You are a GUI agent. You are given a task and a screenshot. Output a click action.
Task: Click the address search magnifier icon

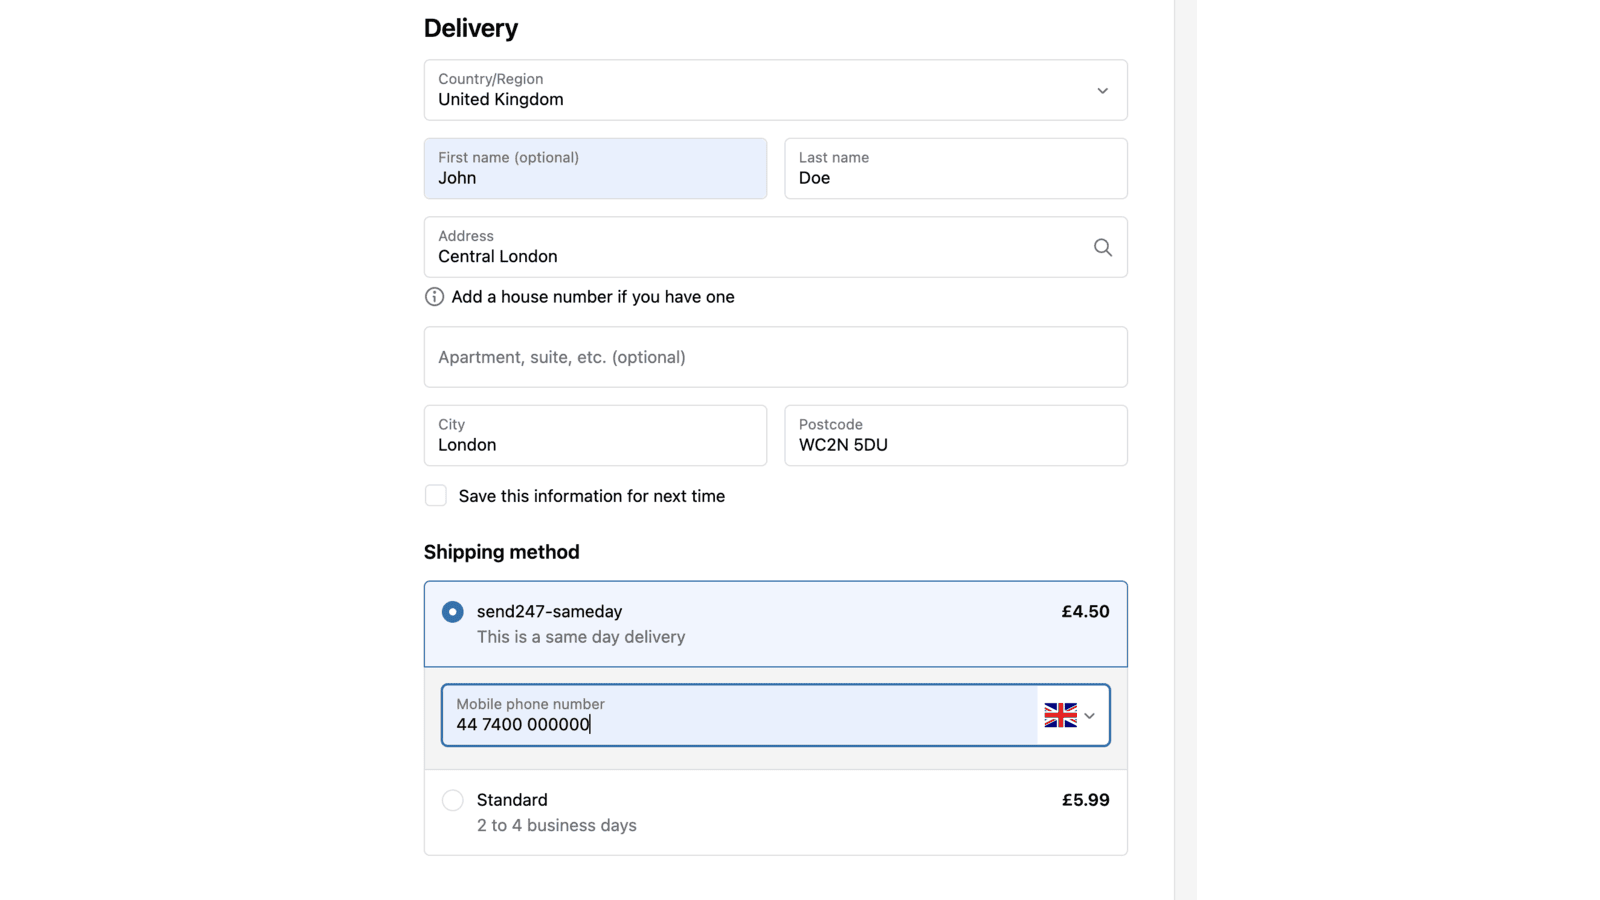1102,247
